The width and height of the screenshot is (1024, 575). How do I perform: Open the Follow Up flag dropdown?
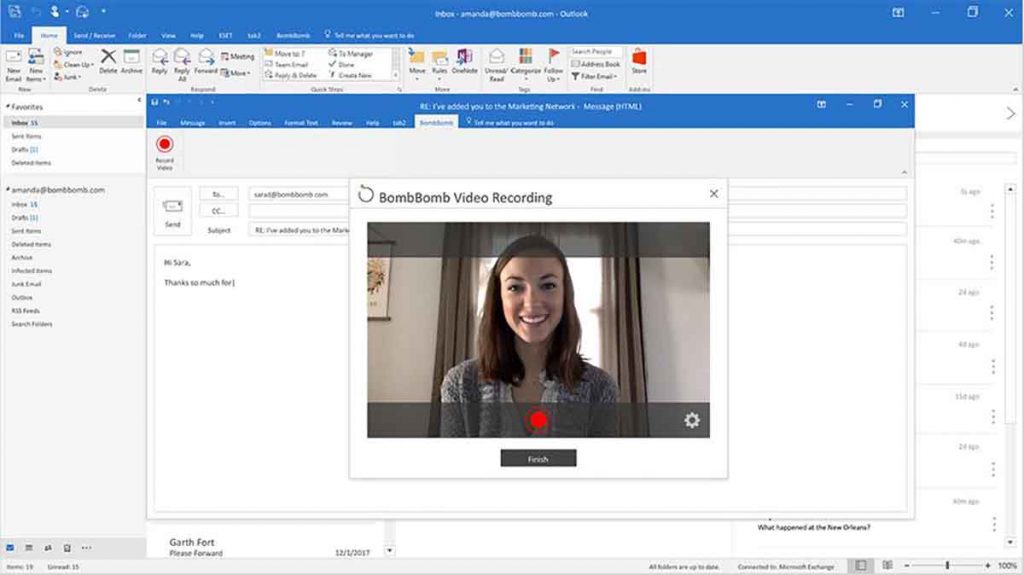pyautogui.click(x=553, y=65)
